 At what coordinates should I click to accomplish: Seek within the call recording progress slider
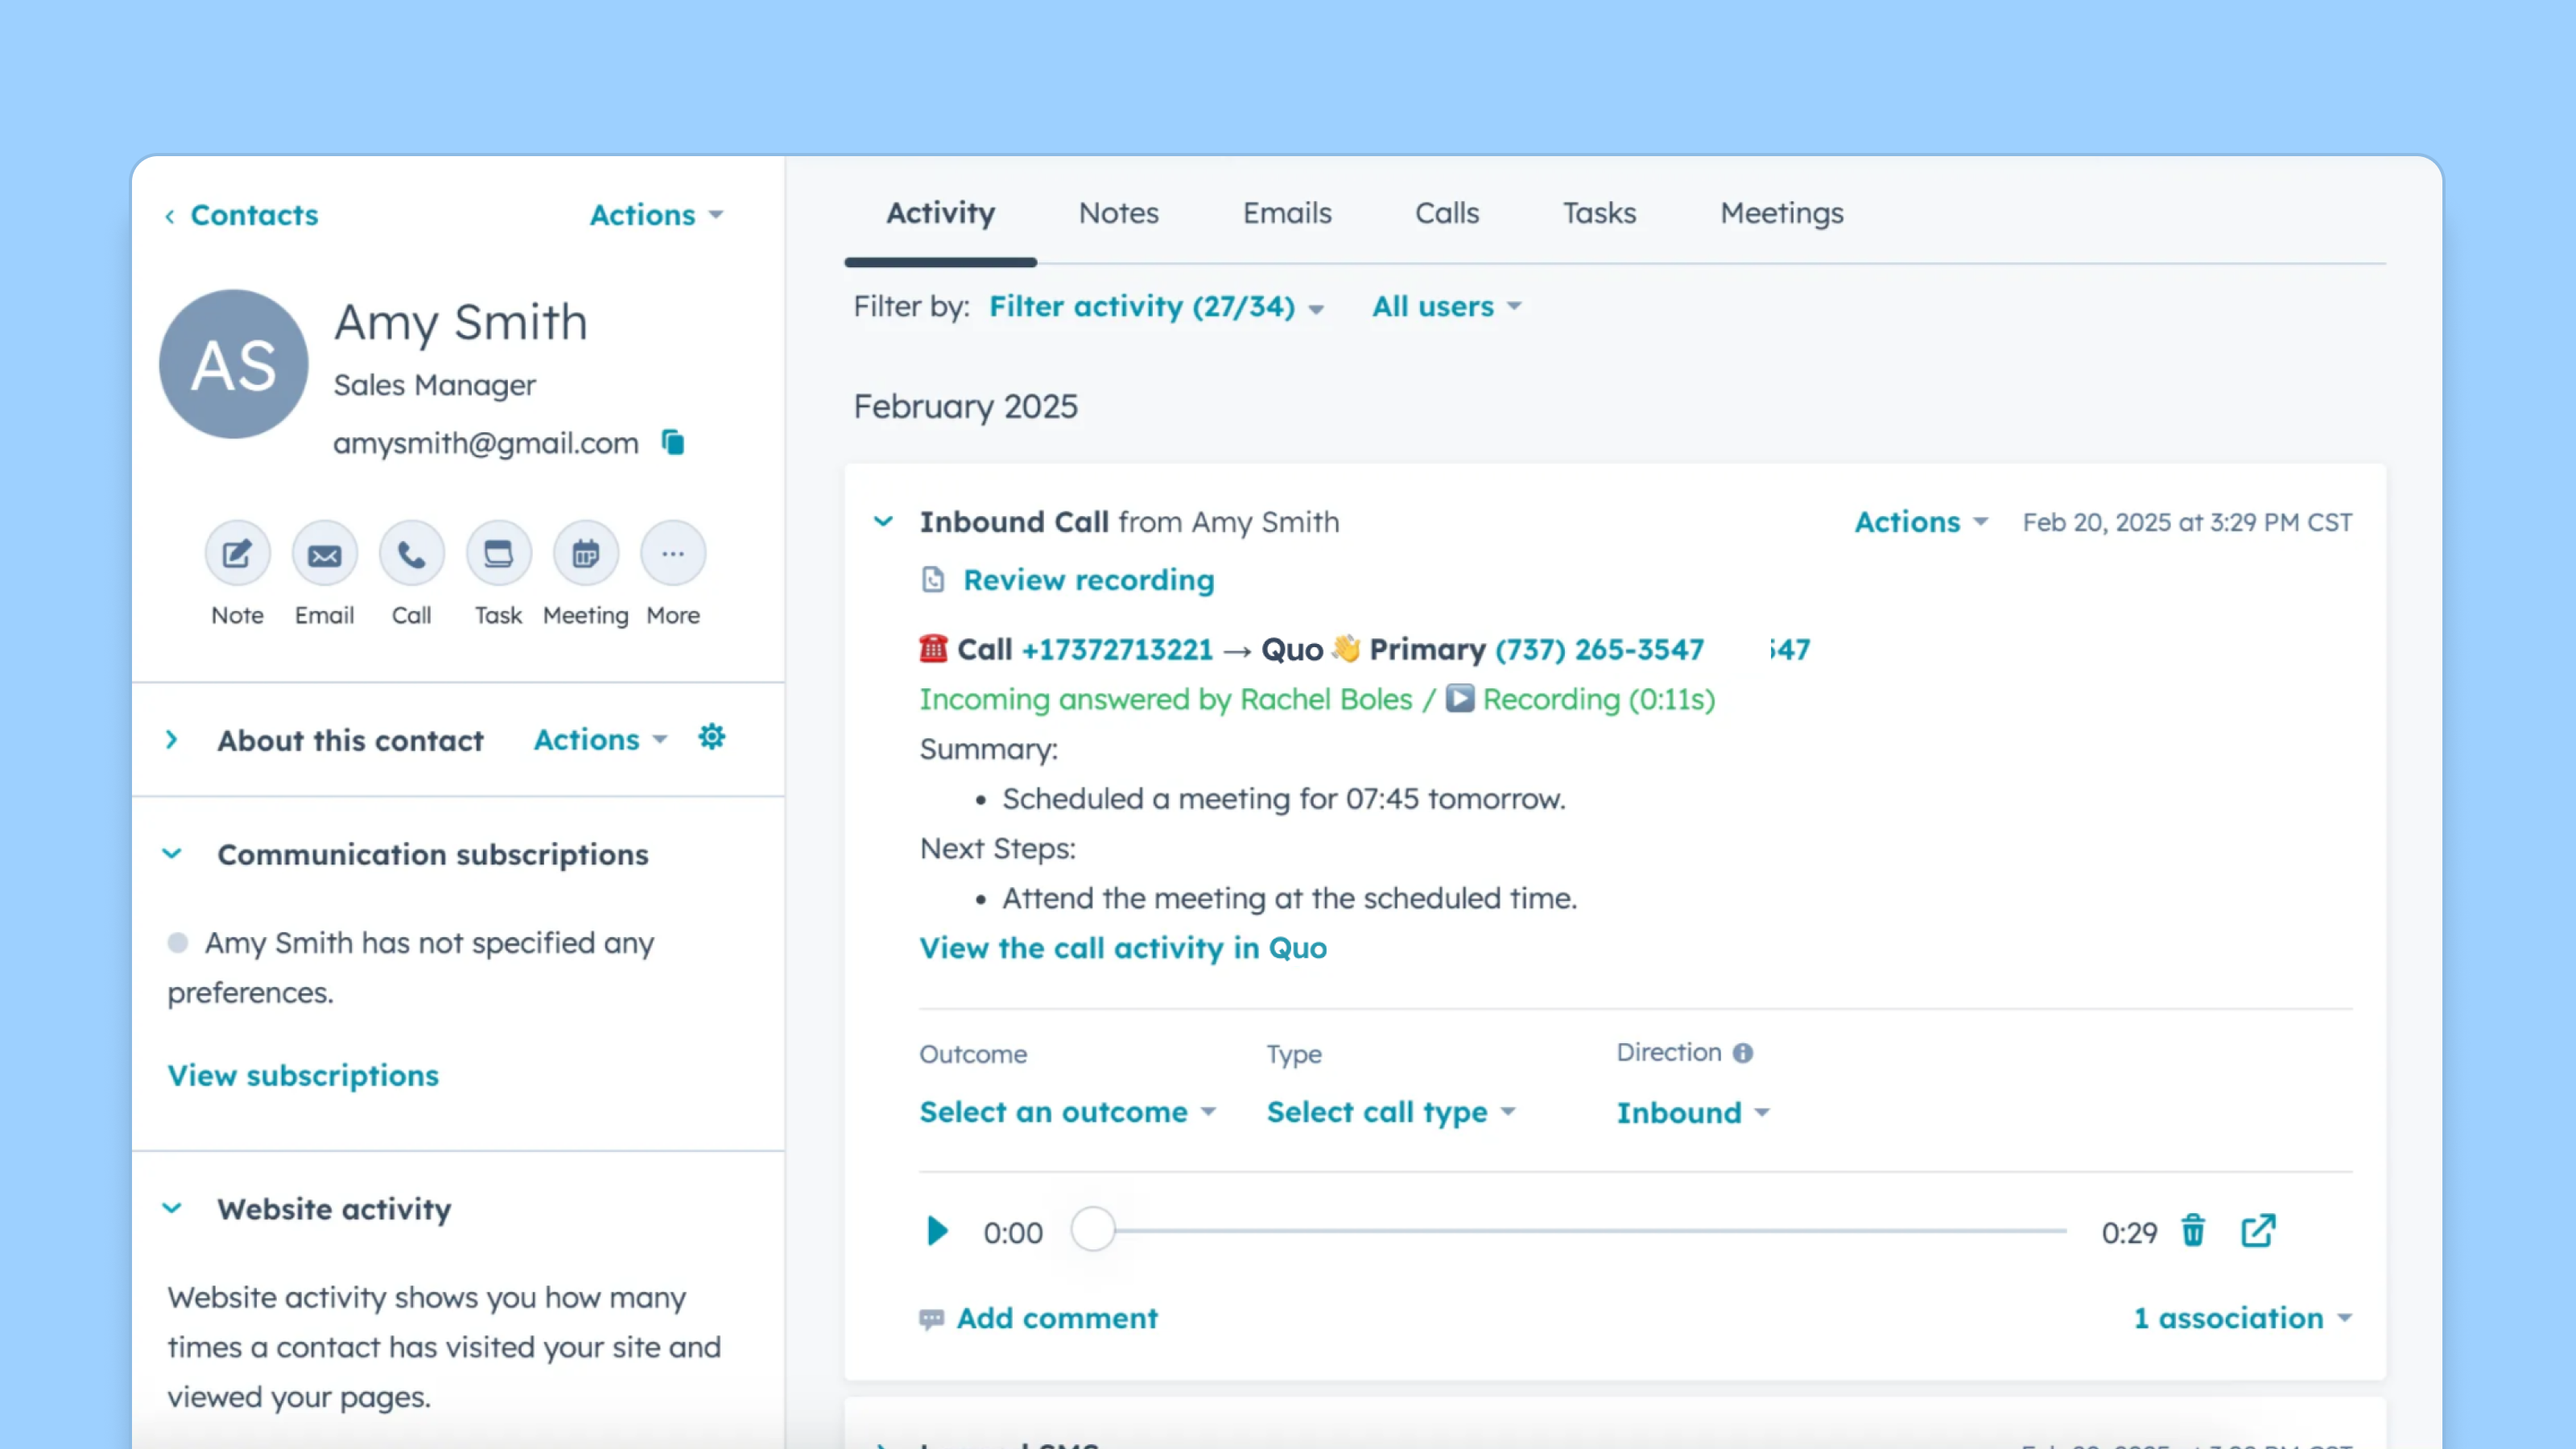click(x=1570, y=1231)
